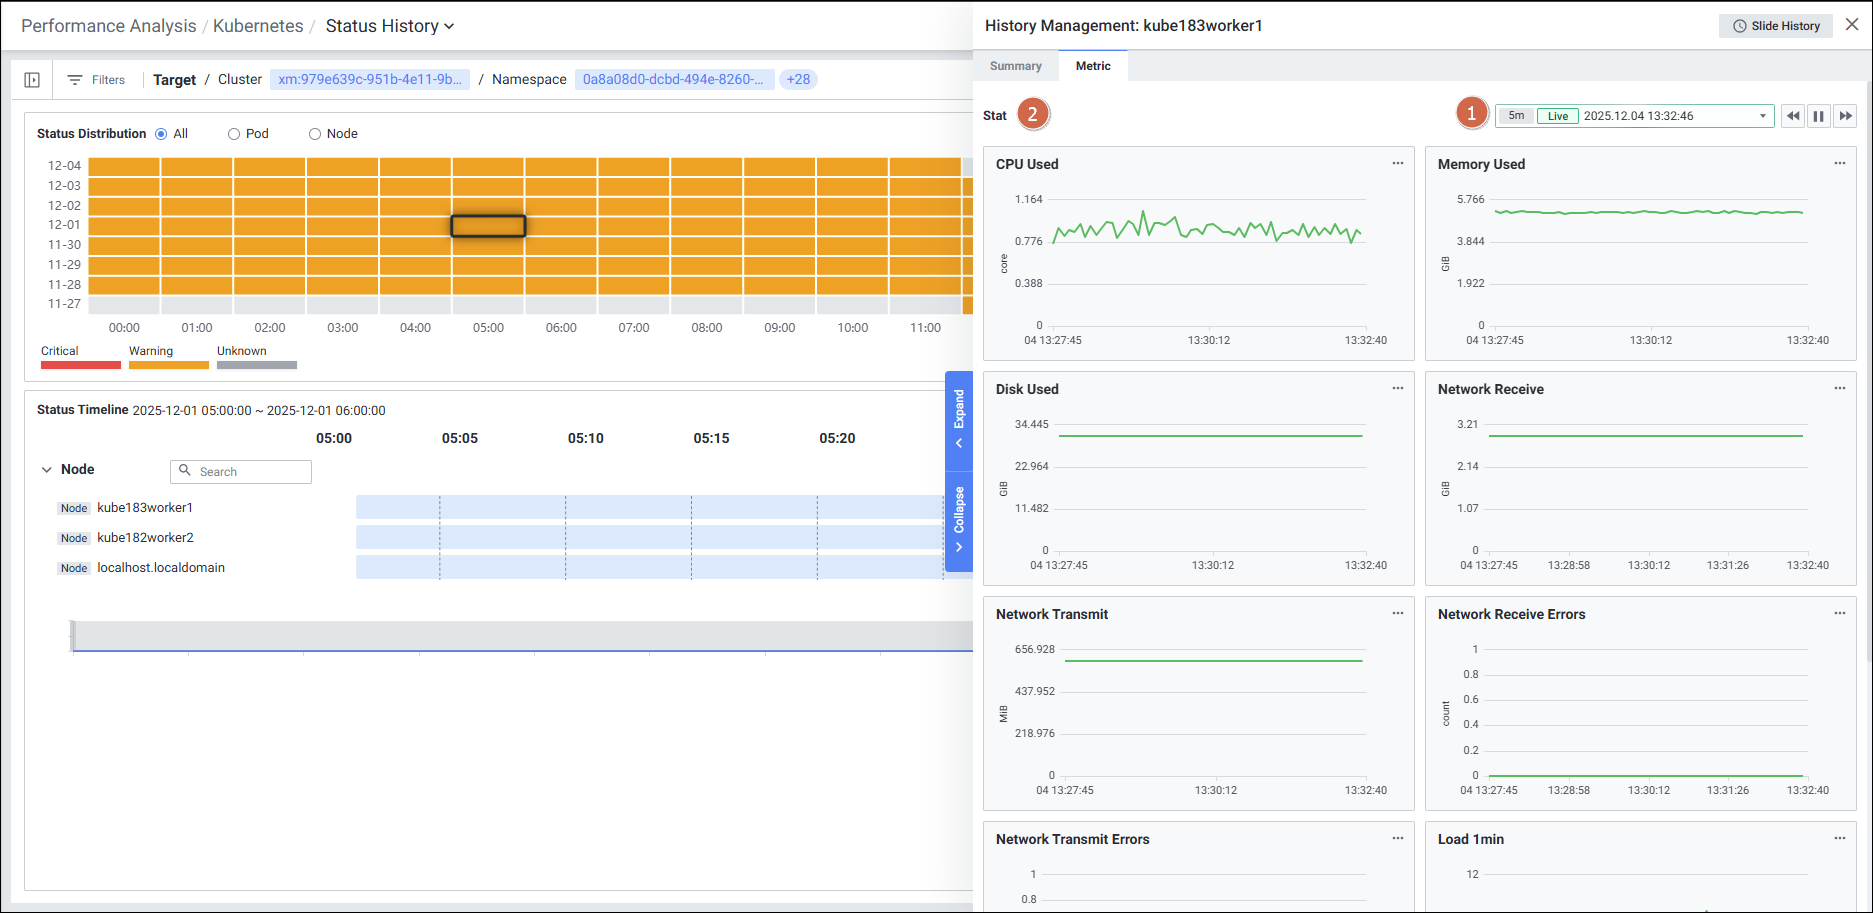Image resolution: width=1873 pixels, height=913 pixels.
Task: Select the All status distribution radio
Action: click(x=161, y=134)
